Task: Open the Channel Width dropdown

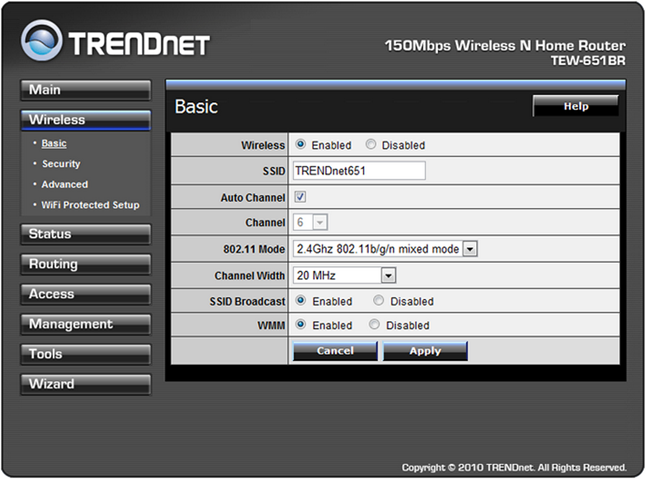Action: [x=344, y=275]
